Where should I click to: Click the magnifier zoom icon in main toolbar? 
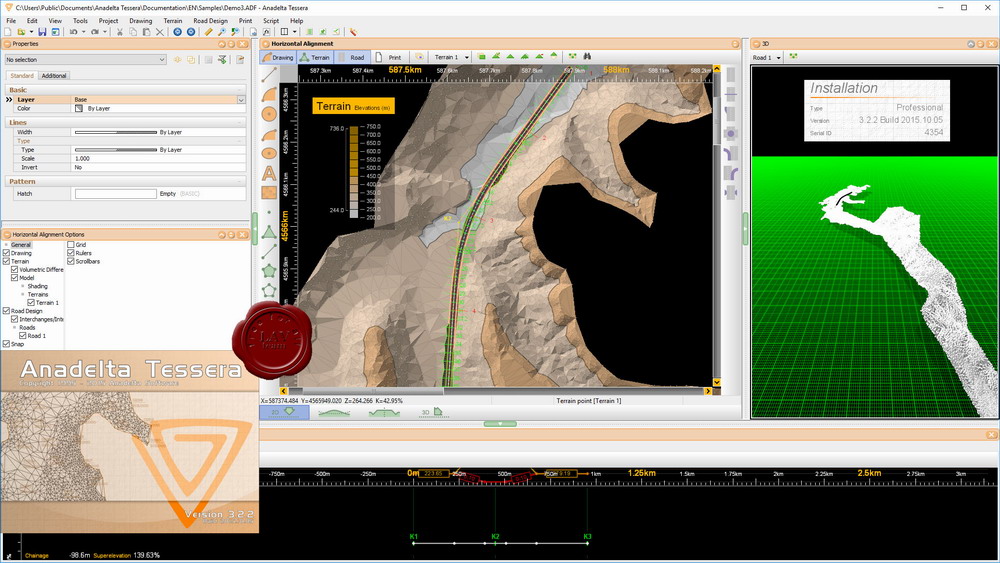pyautogui.click(x=221, y=31)
